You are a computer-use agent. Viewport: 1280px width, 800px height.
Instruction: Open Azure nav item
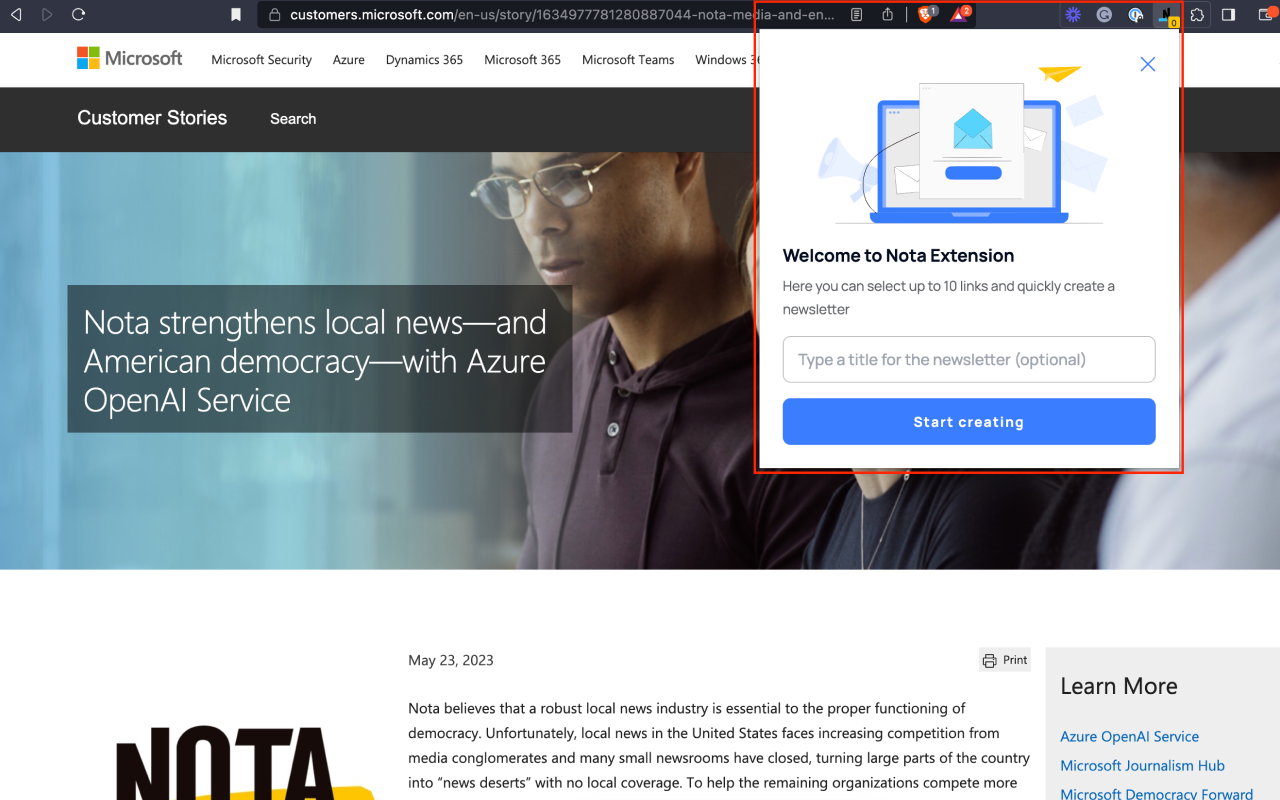349,60
